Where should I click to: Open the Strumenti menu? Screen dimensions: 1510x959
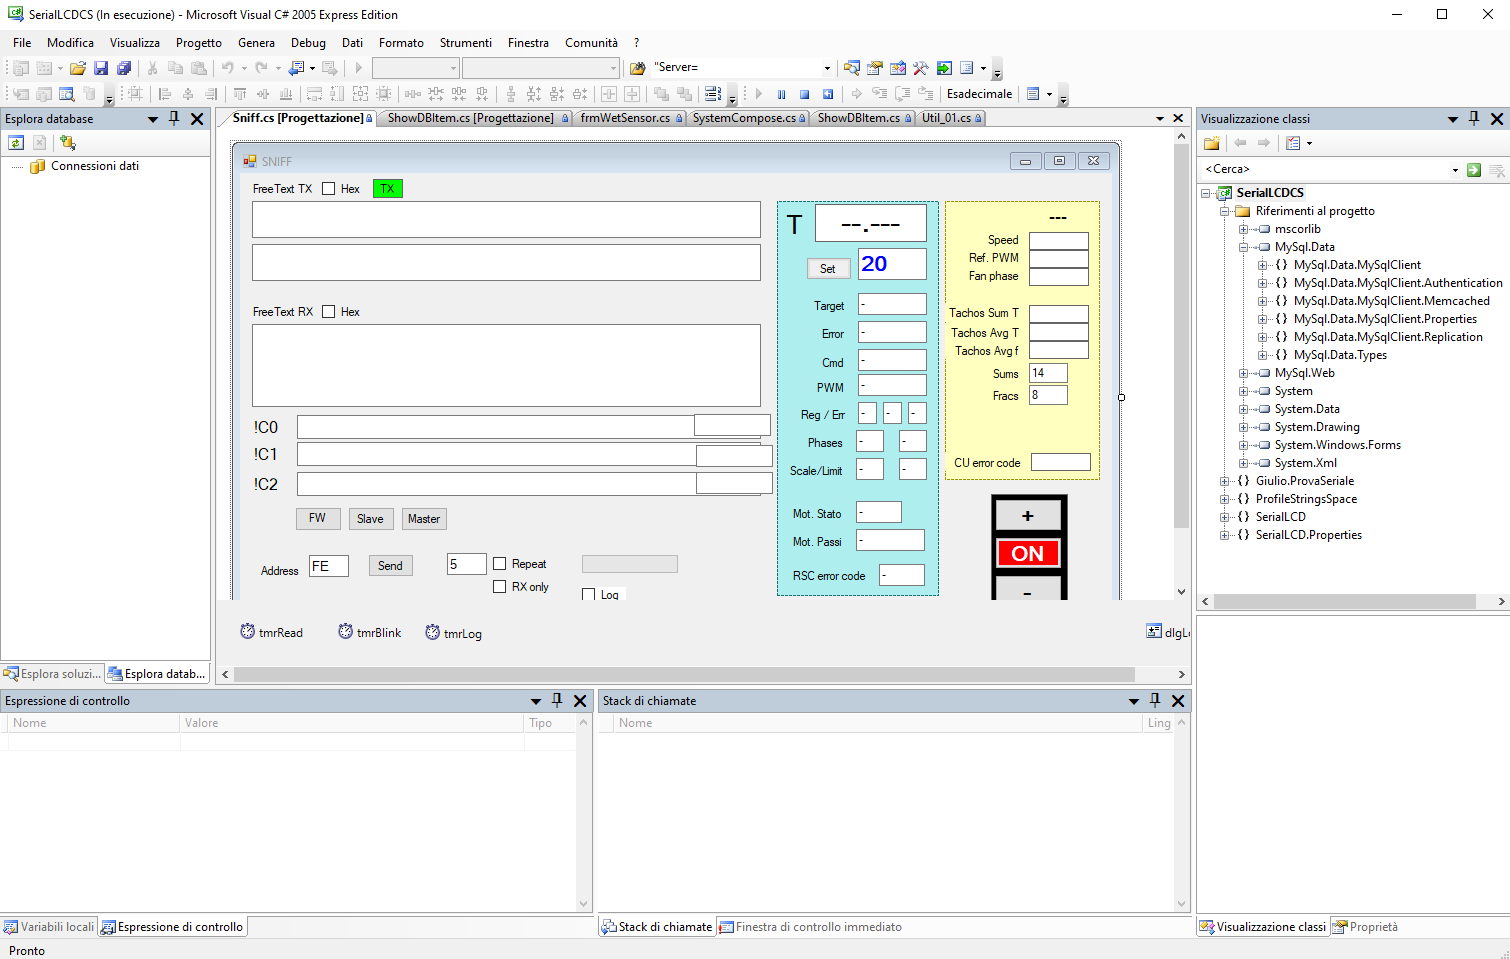[466, 42]
